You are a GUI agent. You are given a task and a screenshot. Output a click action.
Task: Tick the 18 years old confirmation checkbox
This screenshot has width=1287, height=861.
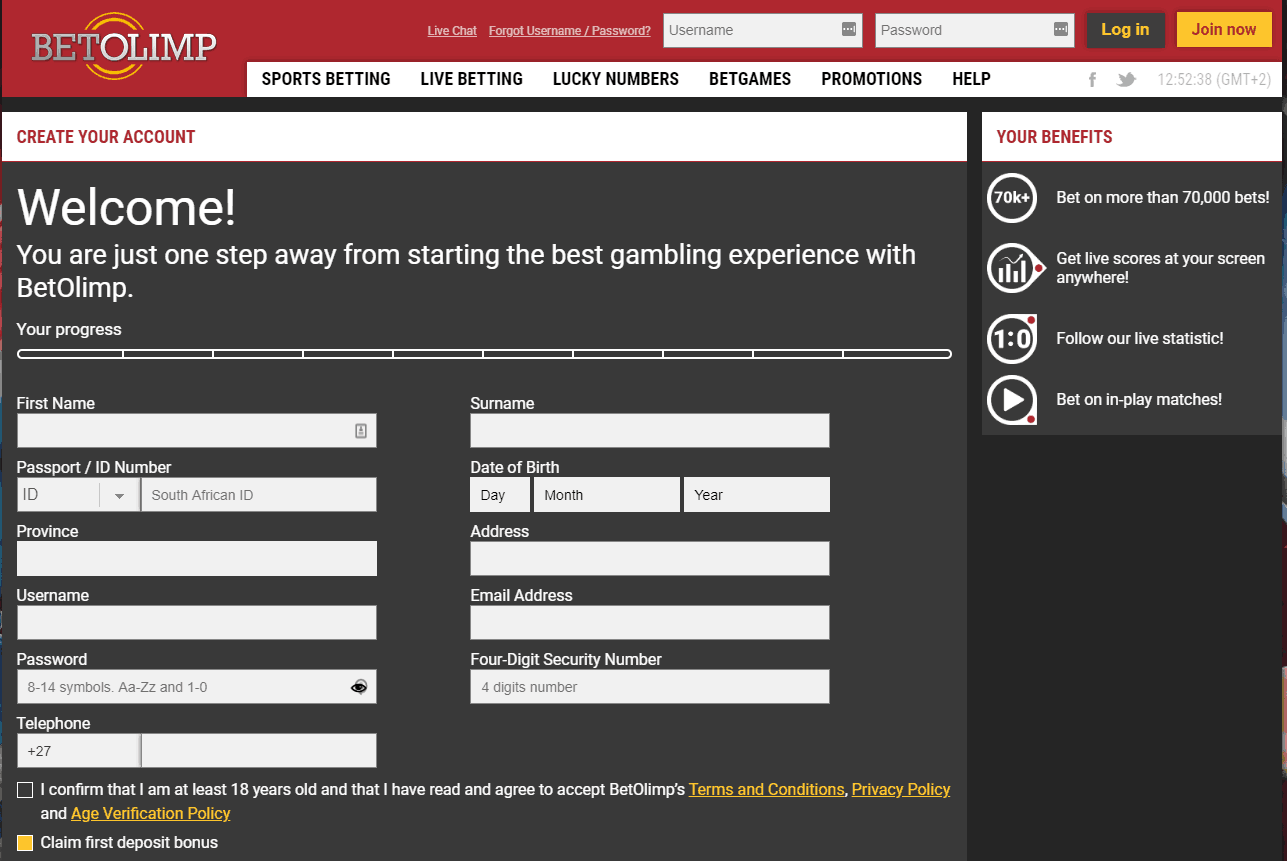point(25,790)
